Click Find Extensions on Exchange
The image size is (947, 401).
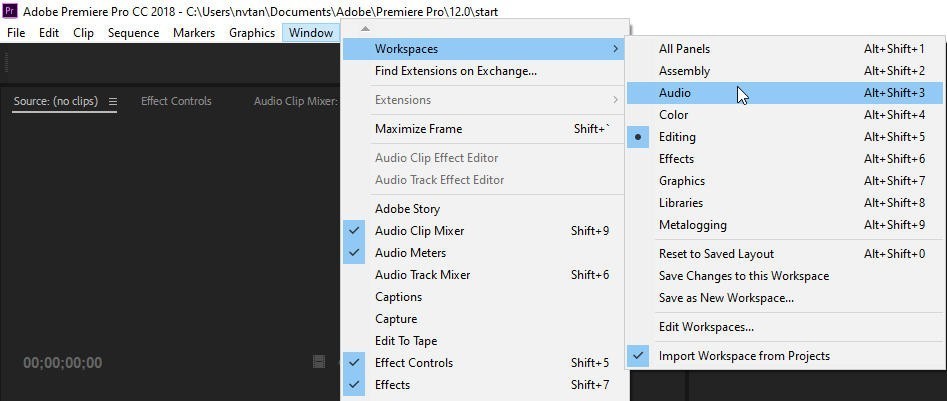tap(455, 71)
